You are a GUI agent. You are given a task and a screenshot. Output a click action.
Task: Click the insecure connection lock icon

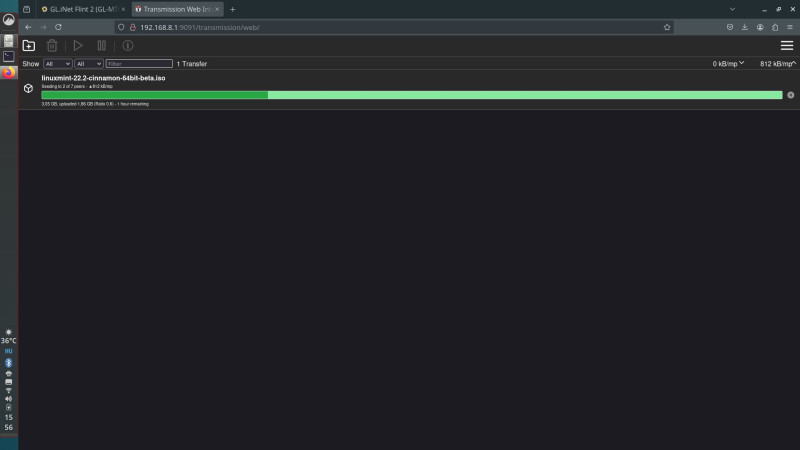133,28
